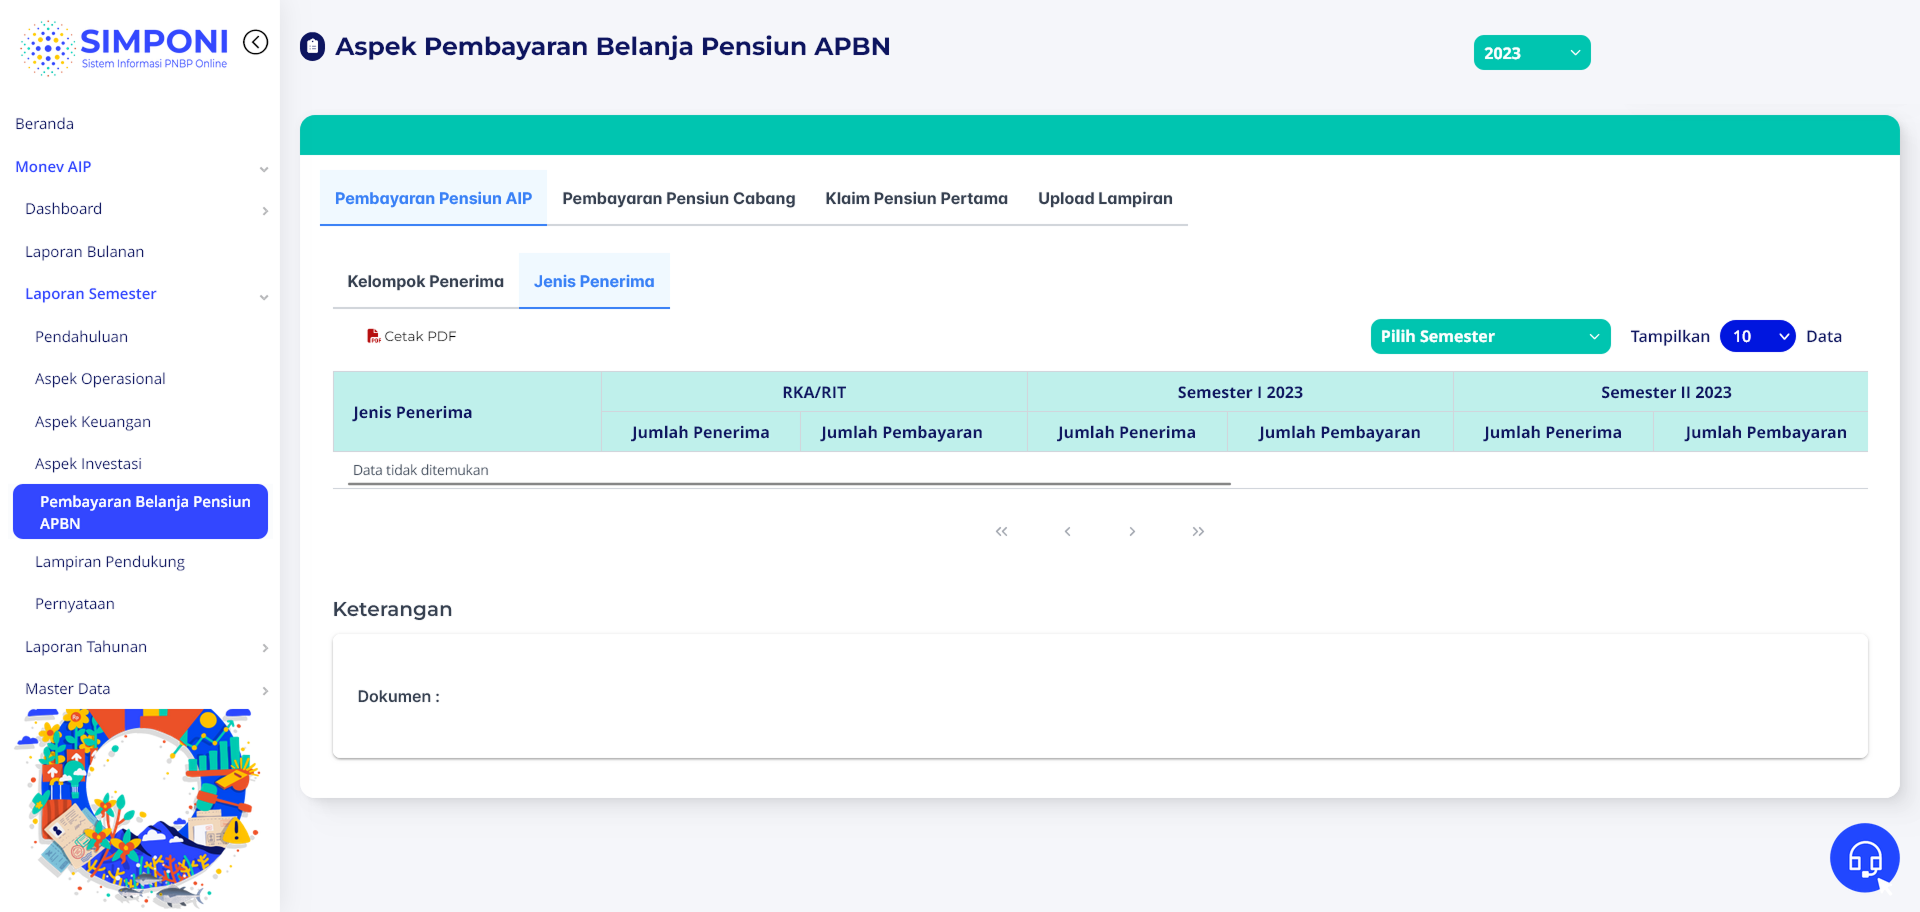Image resolution: width=1920 pixels, height=912 pixels.
Task: Open Pernyataan page
Action: point(75,604)
